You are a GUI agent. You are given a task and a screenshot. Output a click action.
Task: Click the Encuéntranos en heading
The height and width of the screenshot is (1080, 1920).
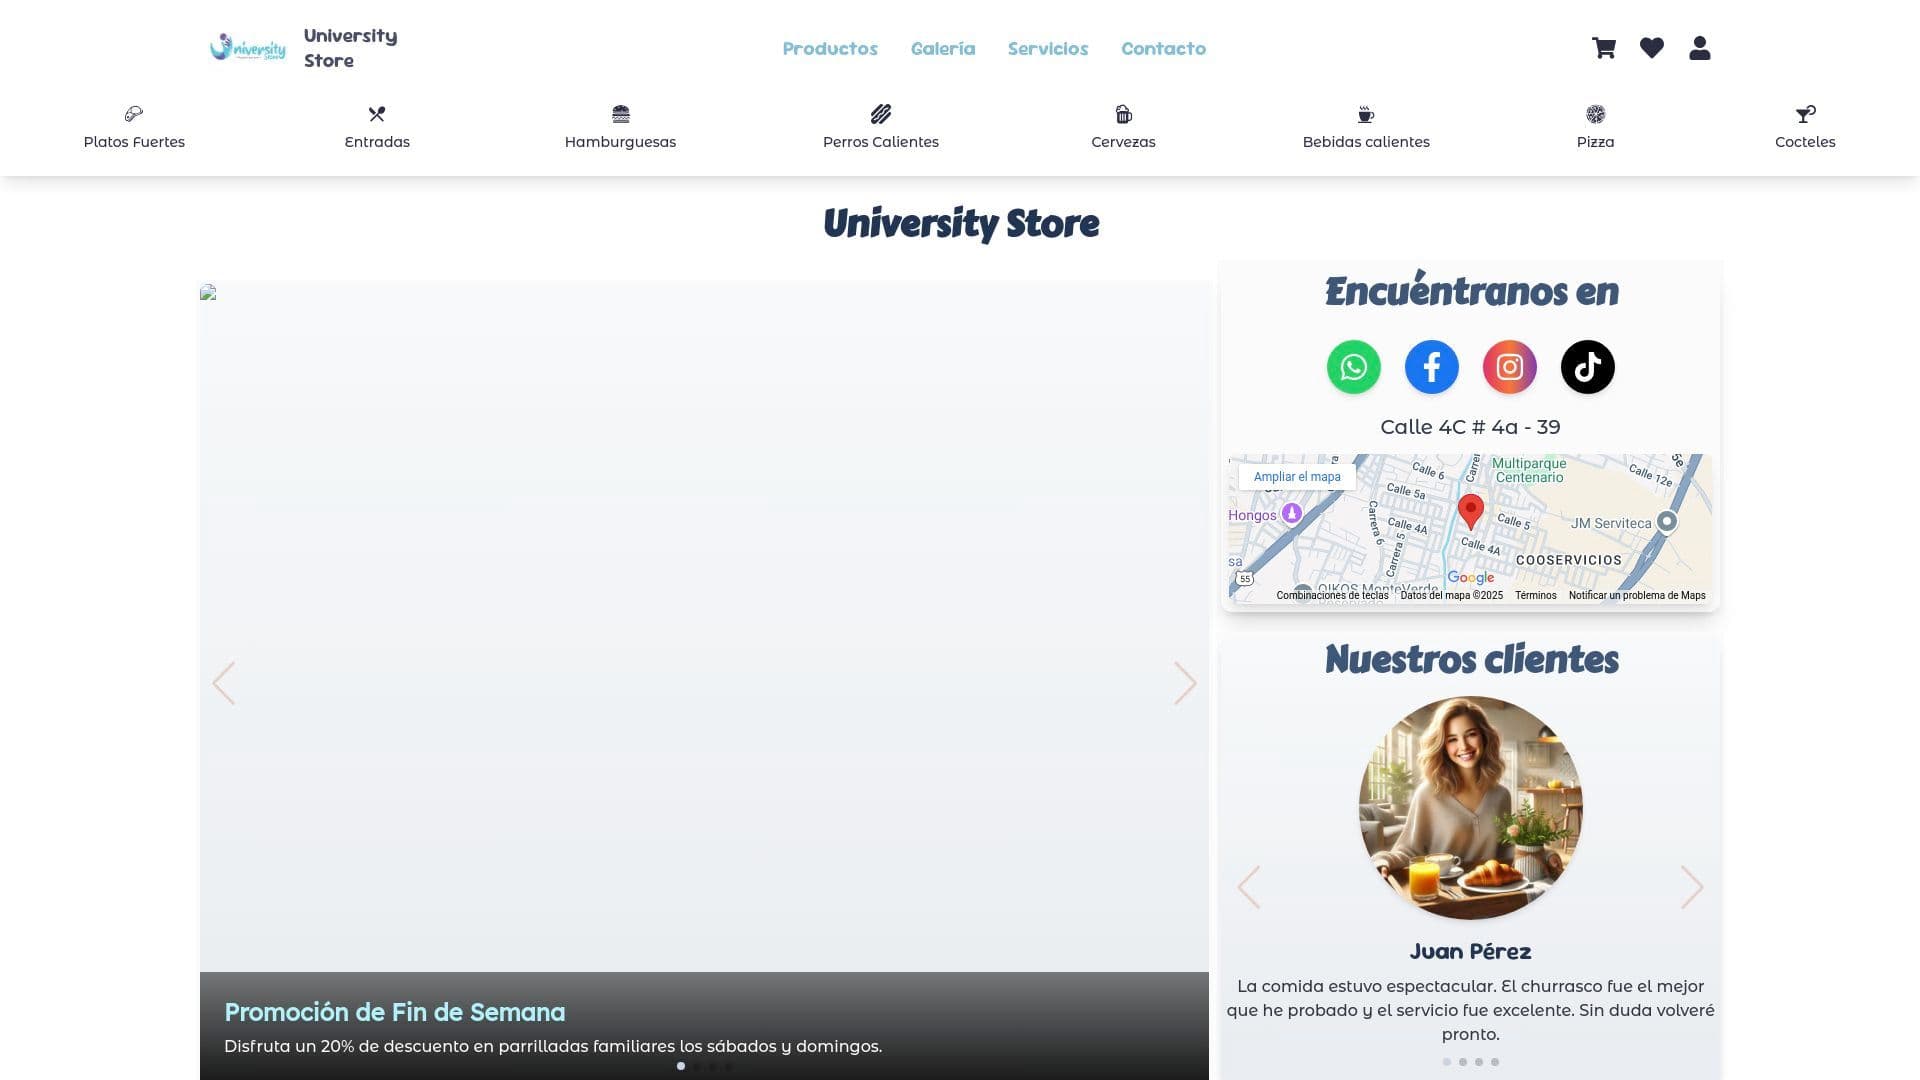tap(1471, 291)
